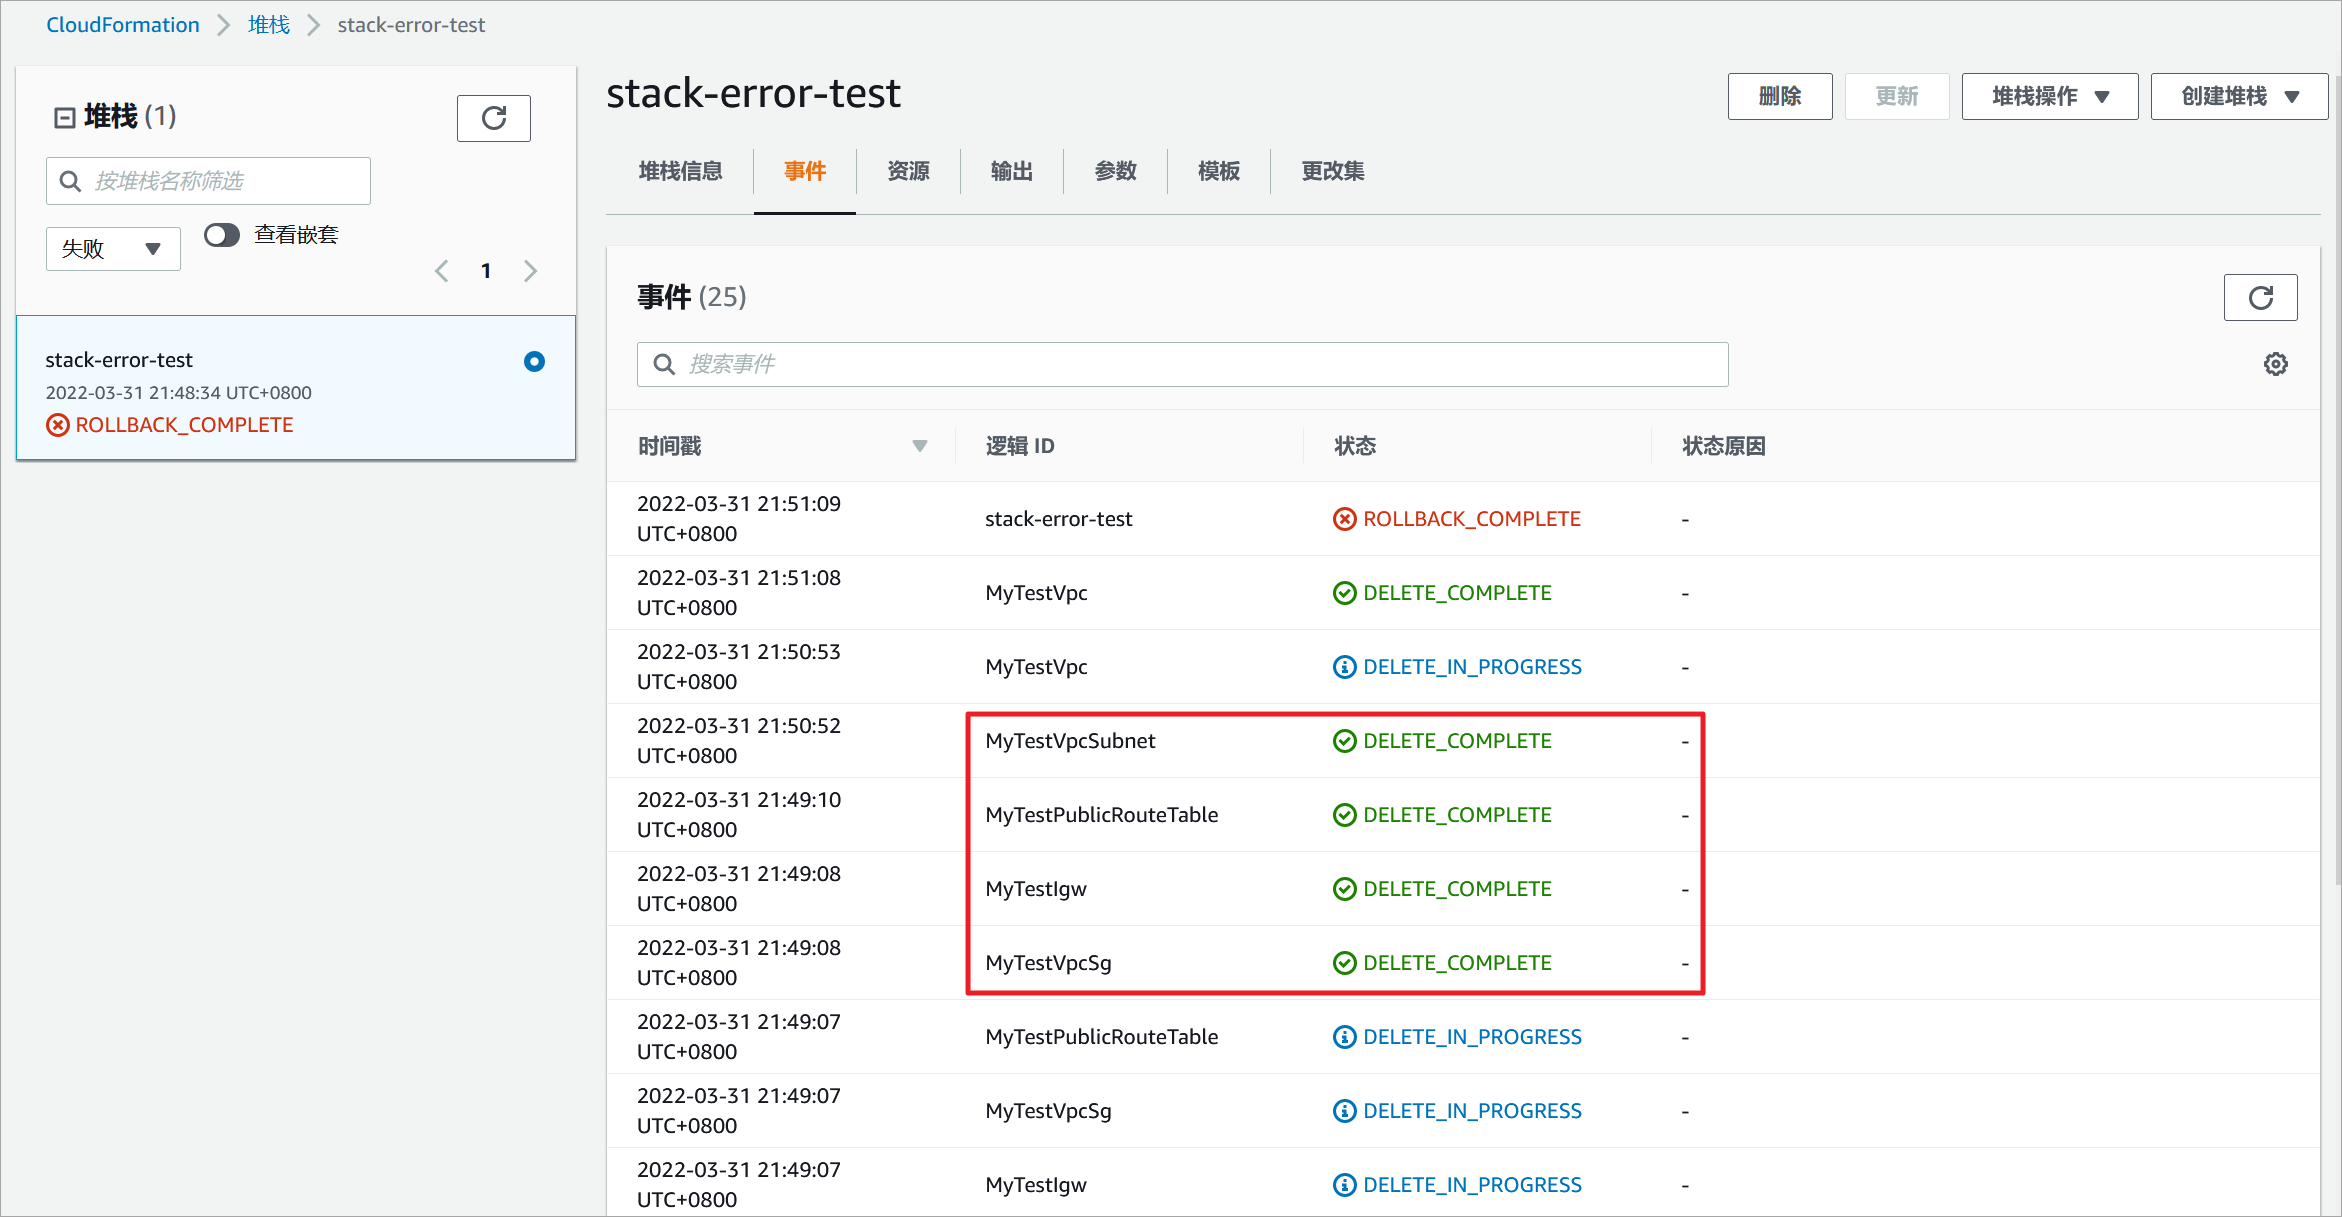Switch to the Template tab
The height and width of the screenshot is (1217, 2342).
[1218, 171]
